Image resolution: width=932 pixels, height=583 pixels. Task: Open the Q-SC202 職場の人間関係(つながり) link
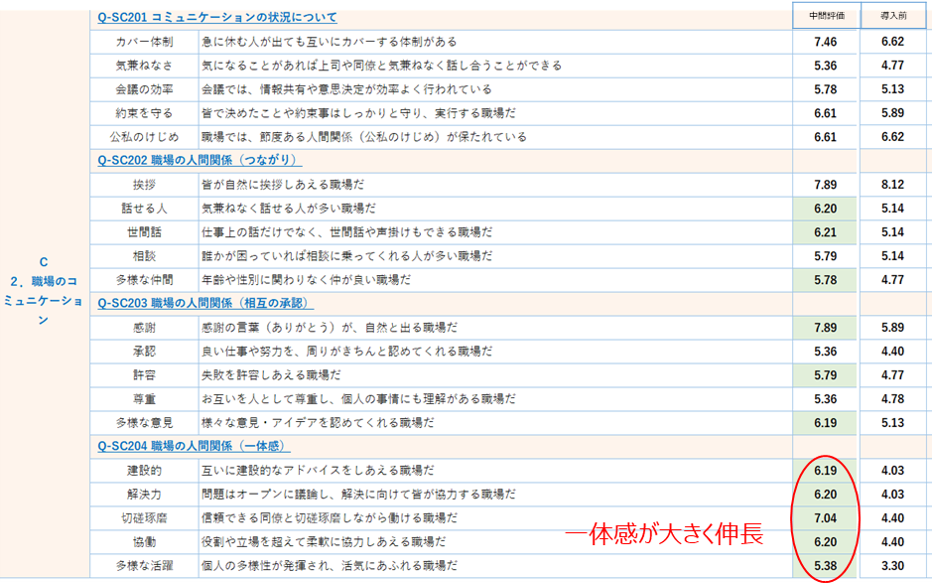point(199,160)
